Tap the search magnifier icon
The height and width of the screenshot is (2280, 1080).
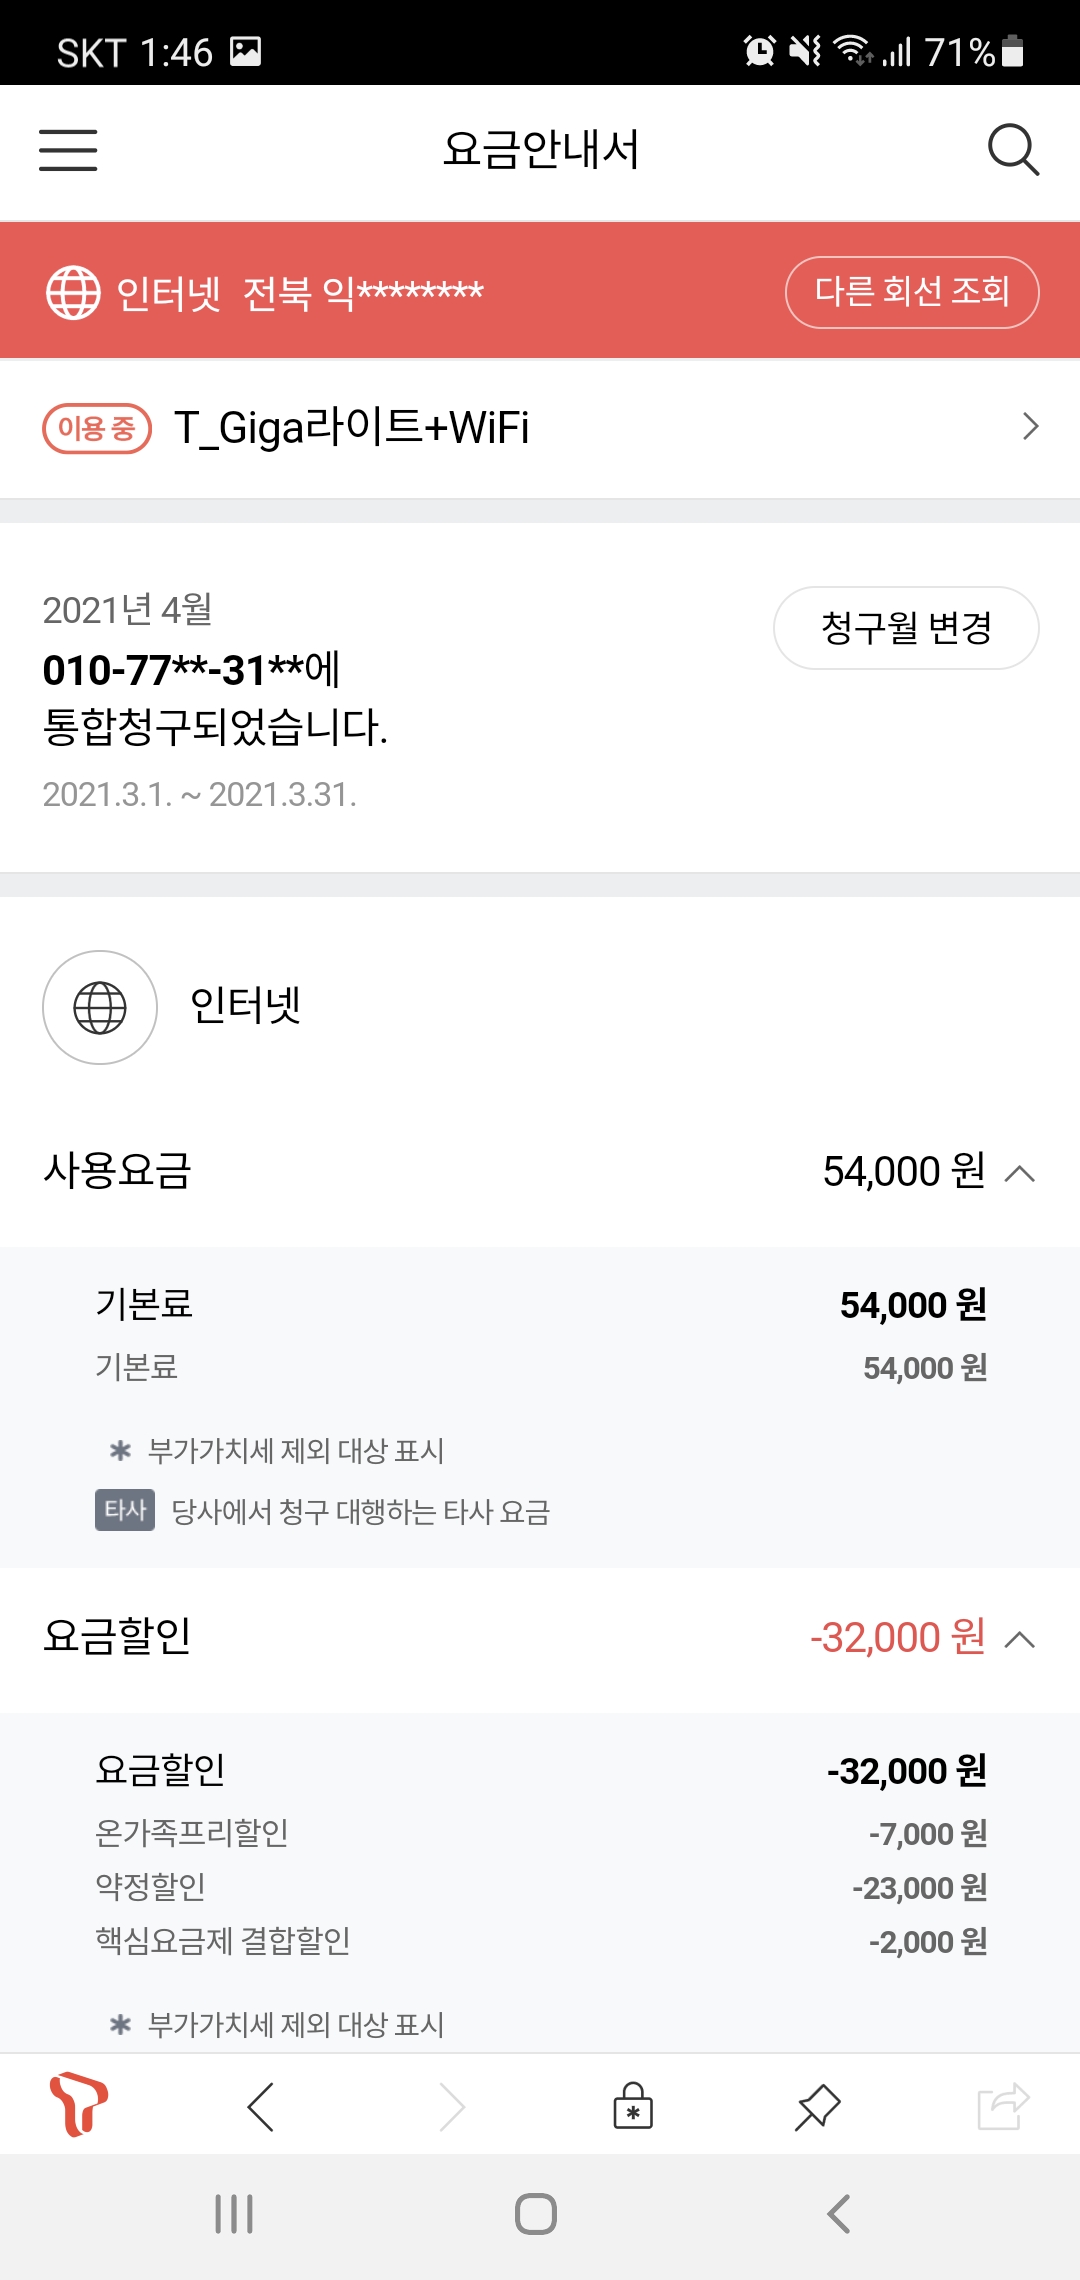coord(1012,150)
